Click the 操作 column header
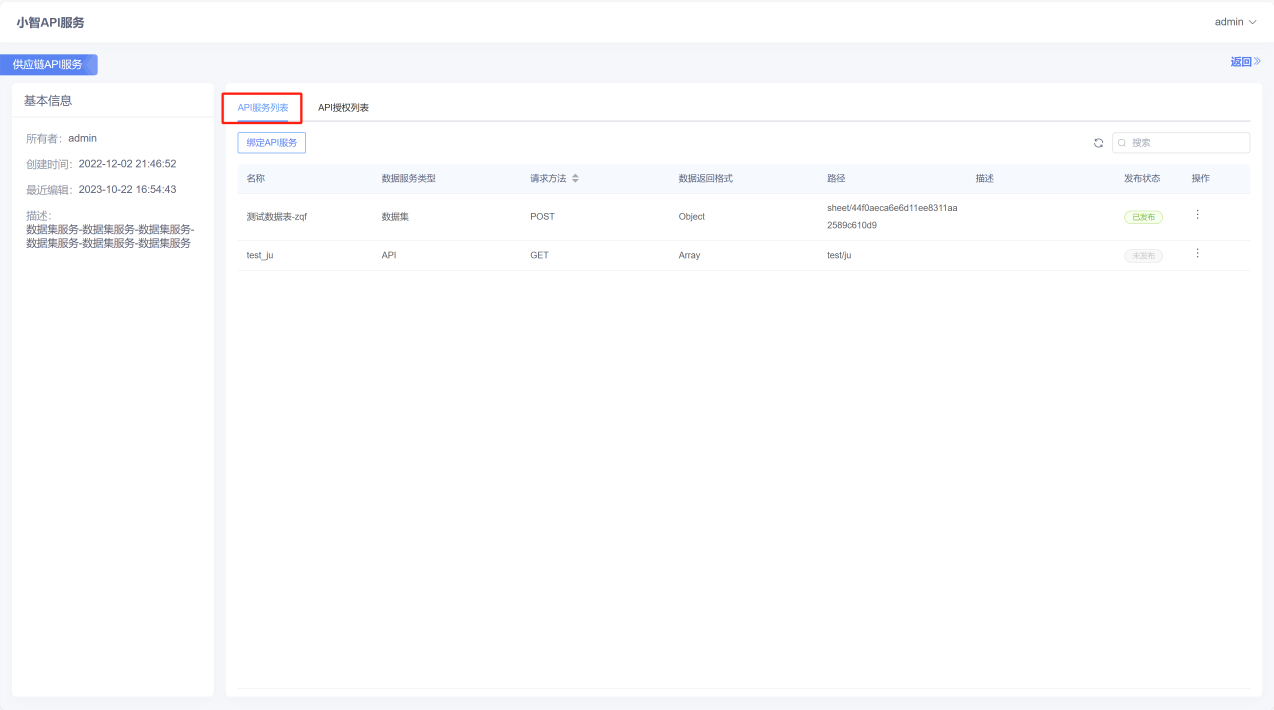The width and height of the screenshot is (1274, 710). coord(1201,178)
